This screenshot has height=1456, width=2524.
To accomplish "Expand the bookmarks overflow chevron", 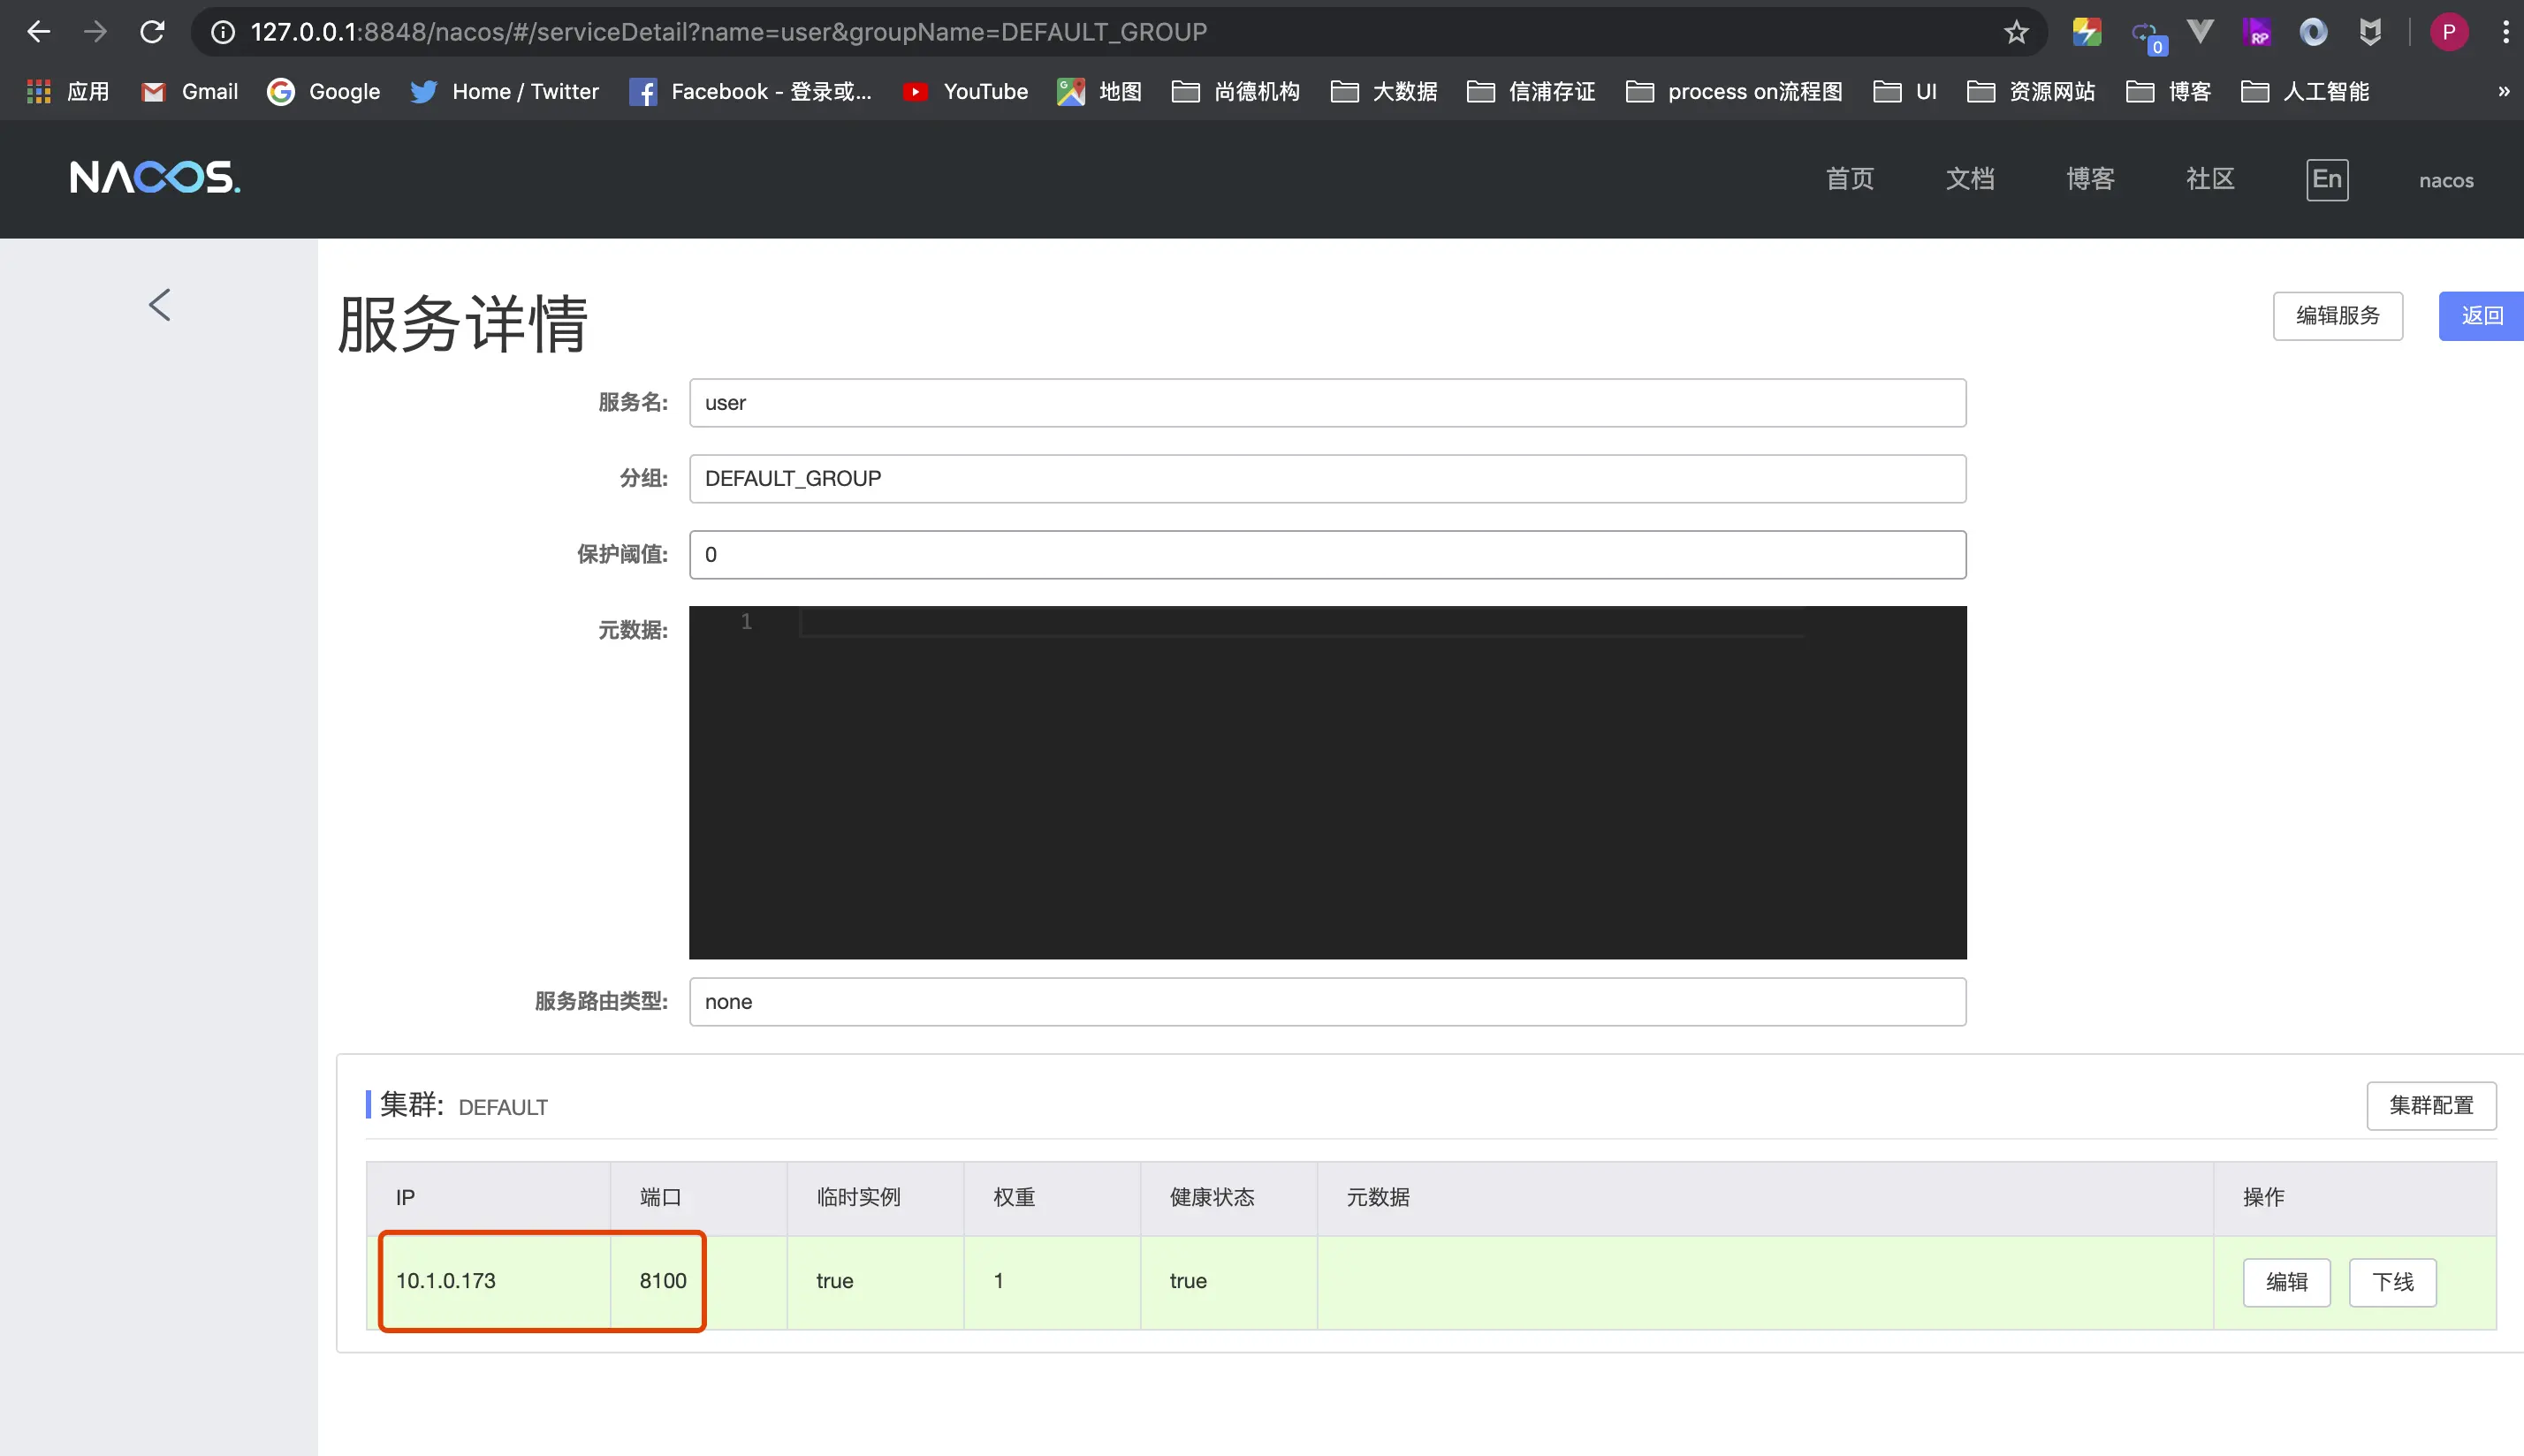I will [2504, 91].
